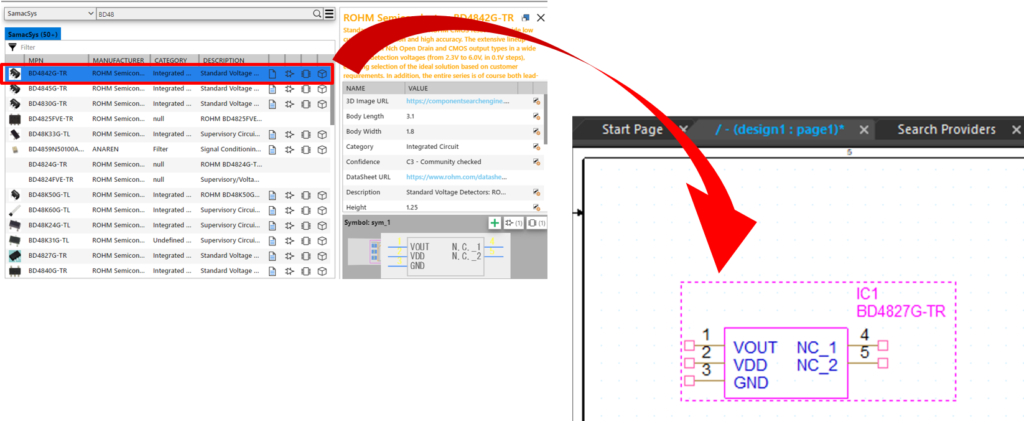Screen dimensions: 1024x421
Task: Click symbol icon in BD4842G-TR row
Action: pos(289,74)
